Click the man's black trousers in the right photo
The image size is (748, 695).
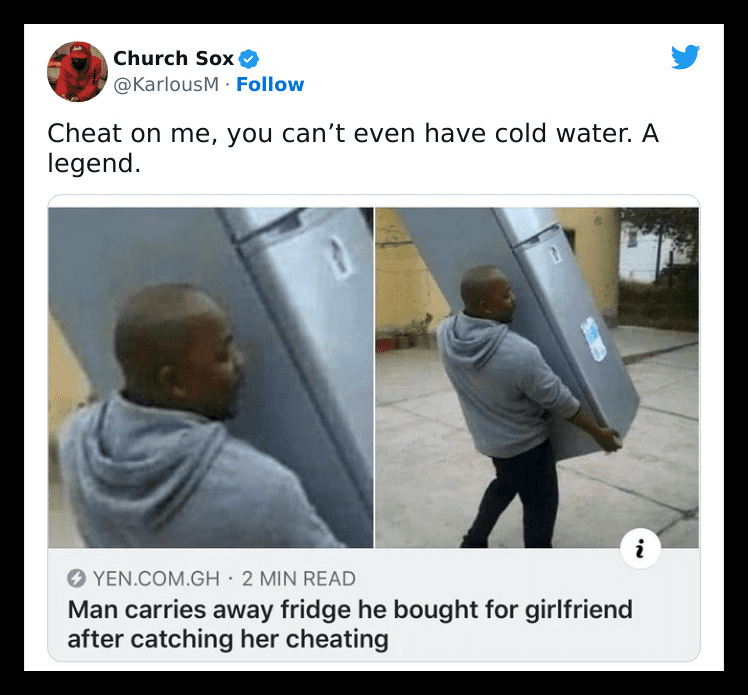515,496
